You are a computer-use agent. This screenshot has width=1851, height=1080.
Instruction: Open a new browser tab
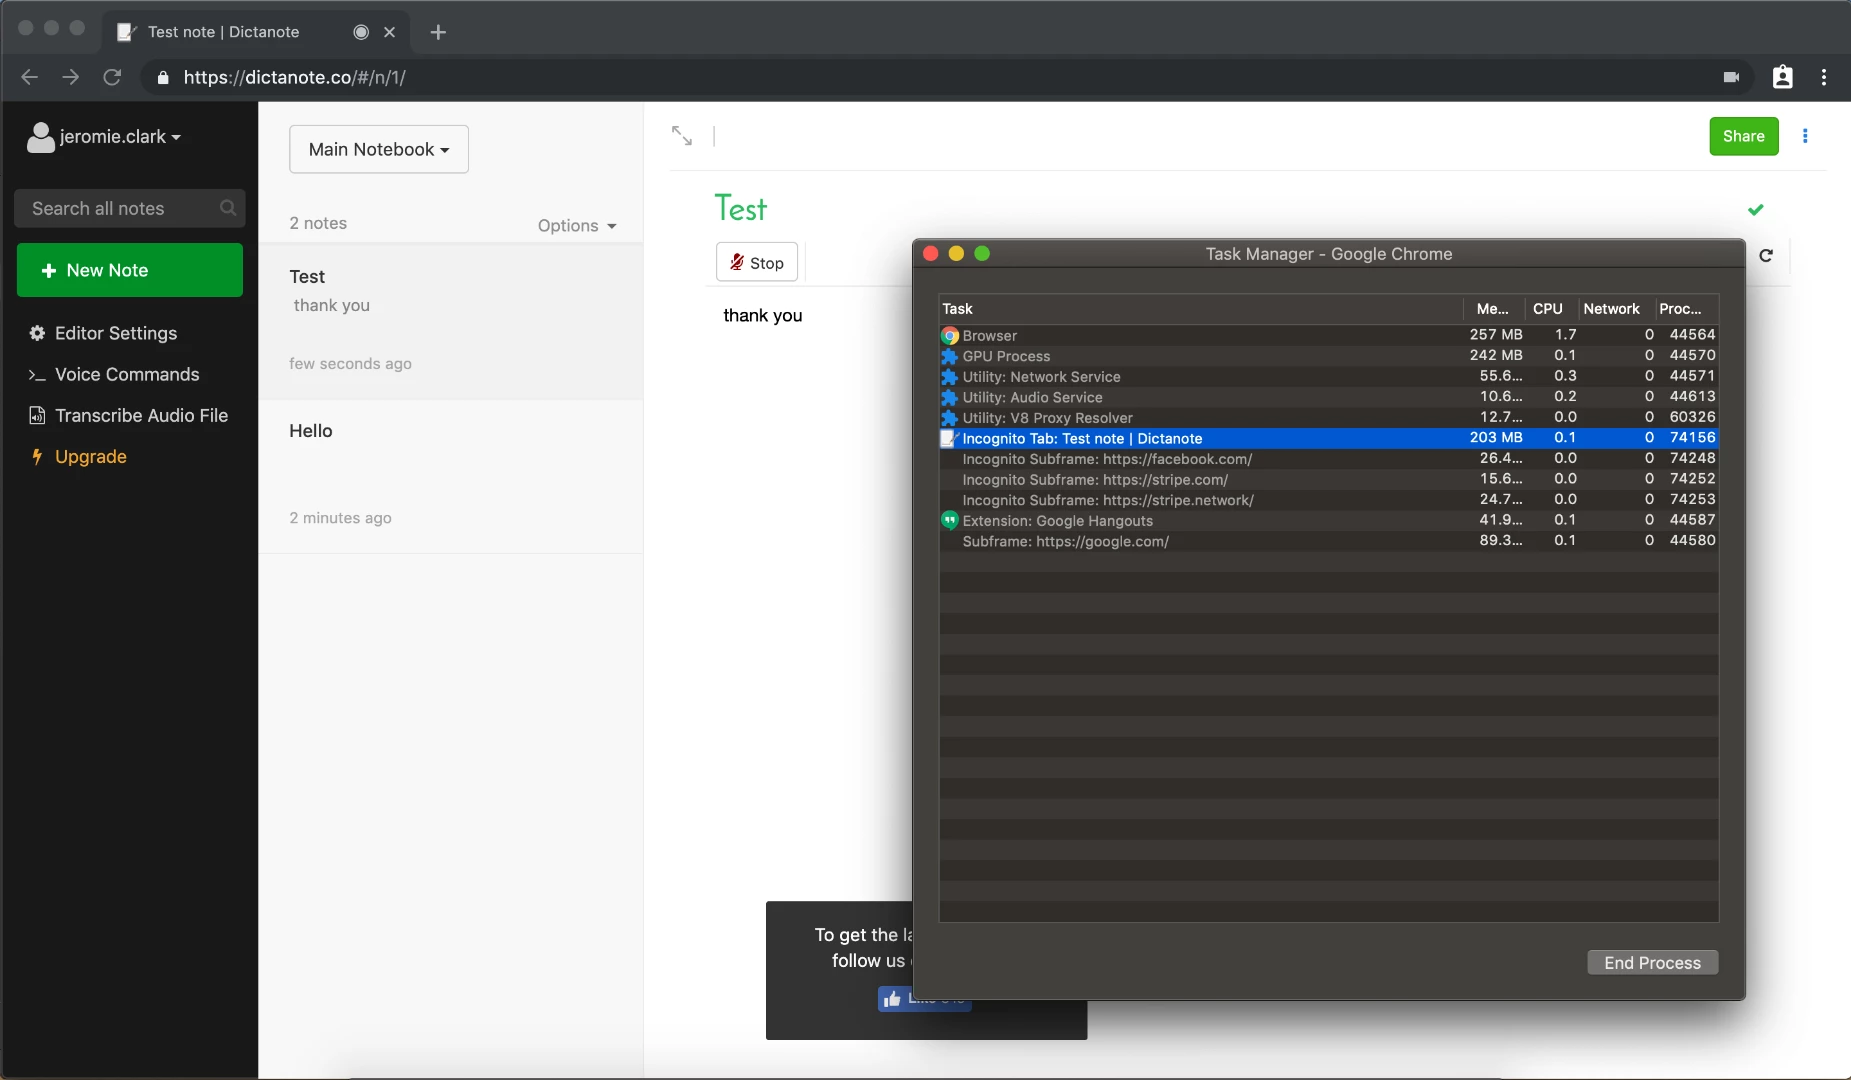[438, 32]
